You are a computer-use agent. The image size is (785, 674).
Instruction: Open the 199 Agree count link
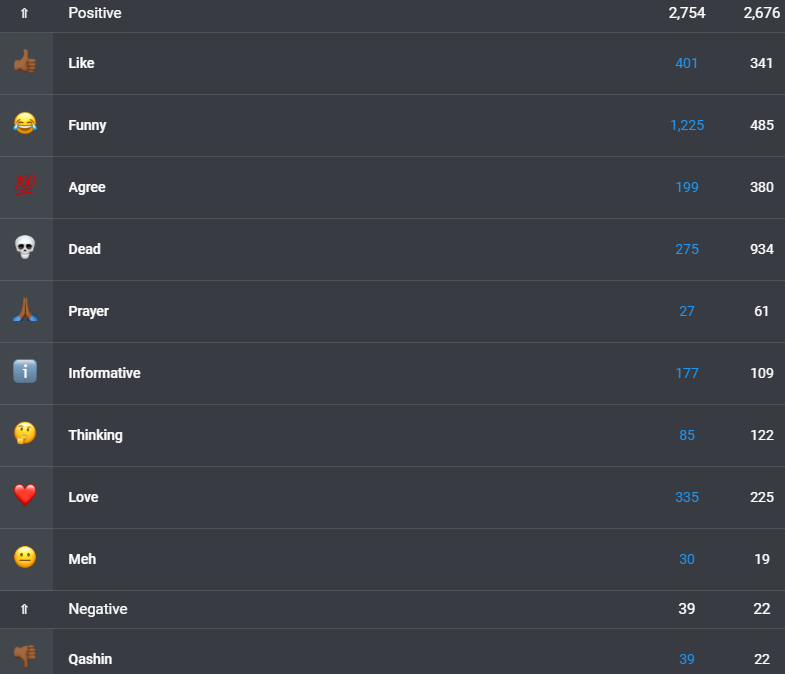[687, 187]
